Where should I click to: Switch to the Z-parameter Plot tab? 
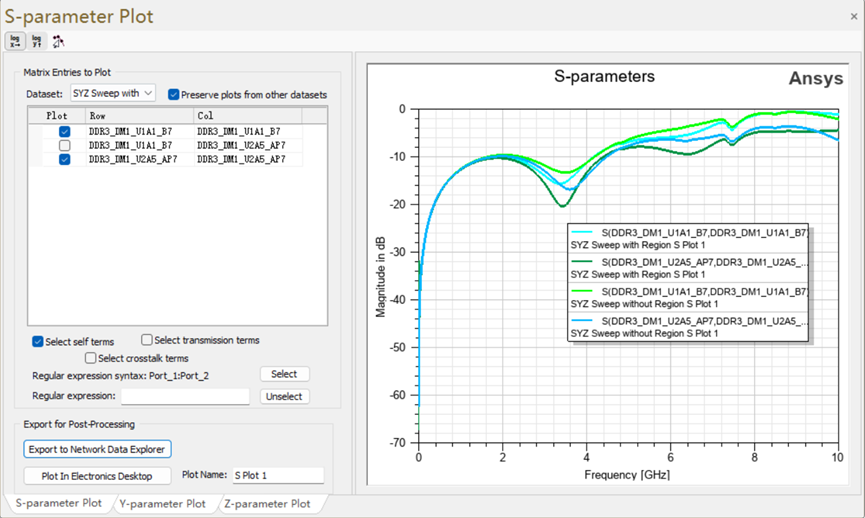[267, 504]
